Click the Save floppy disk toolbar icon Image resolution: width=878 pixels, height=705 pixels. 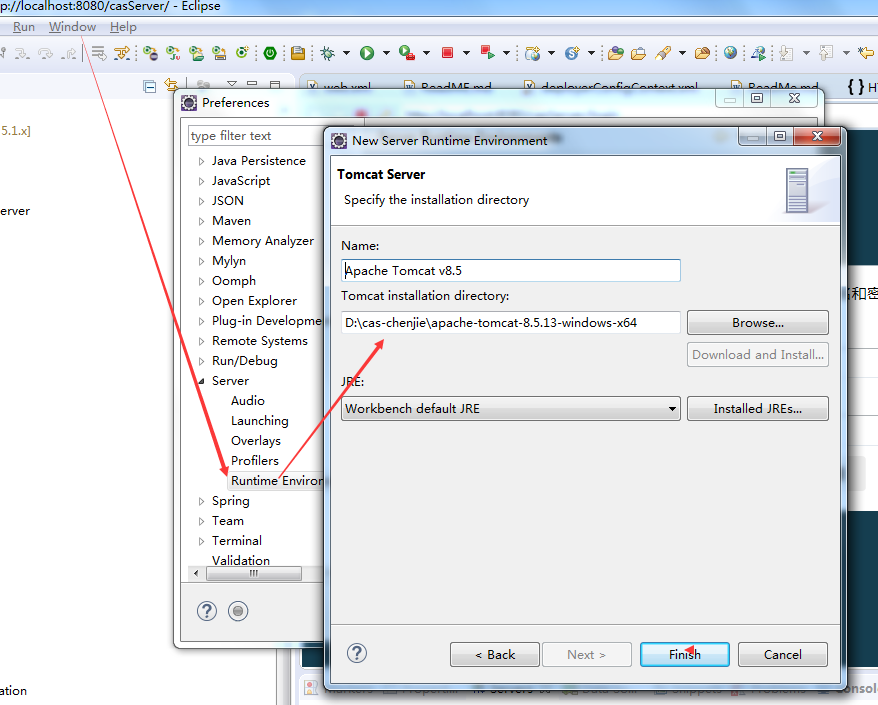click(x=298, y=53)
